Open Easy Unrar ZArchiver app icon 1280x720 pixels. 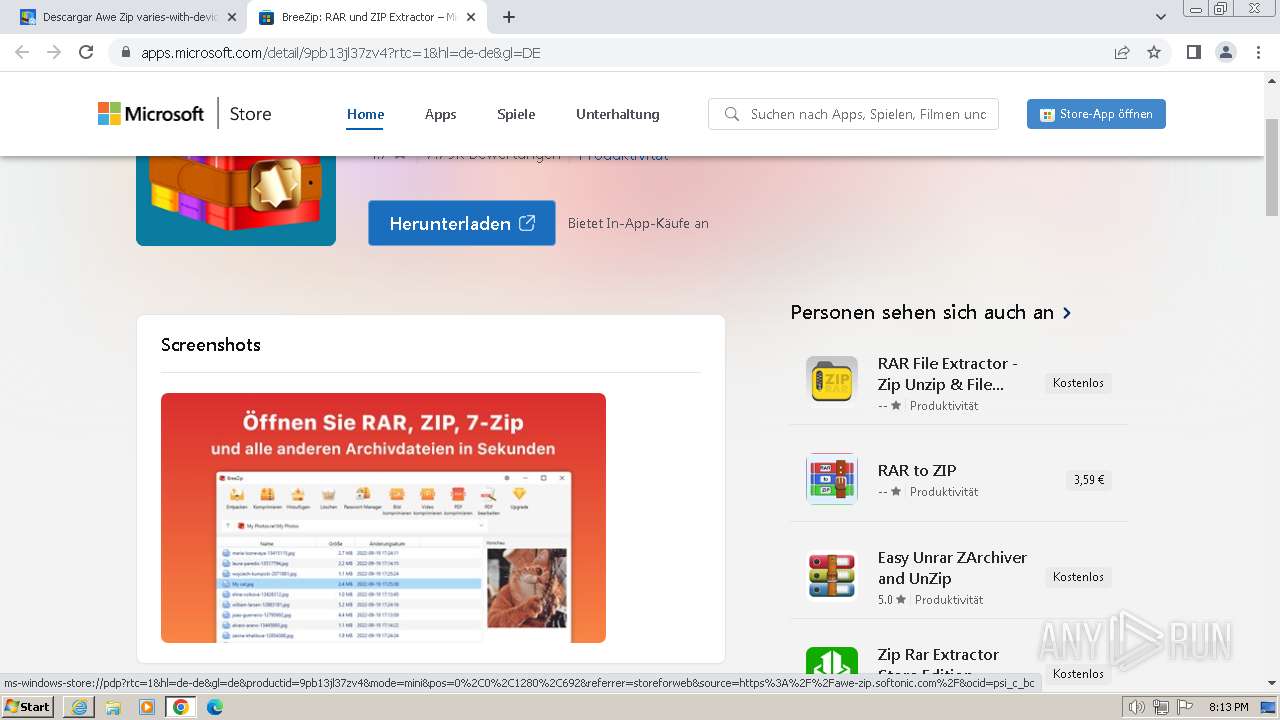coord(832,576)
